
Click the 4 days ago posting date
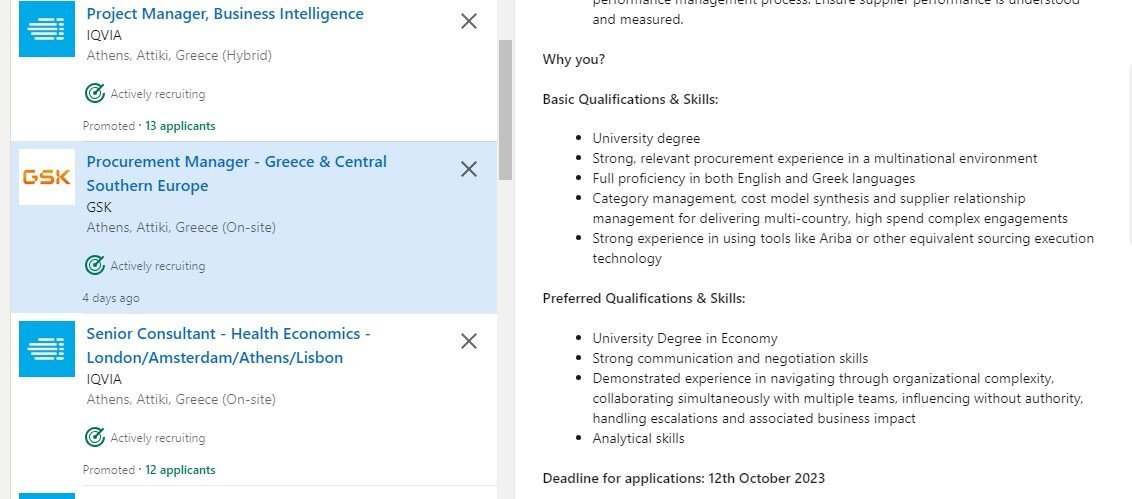(111, 298)
